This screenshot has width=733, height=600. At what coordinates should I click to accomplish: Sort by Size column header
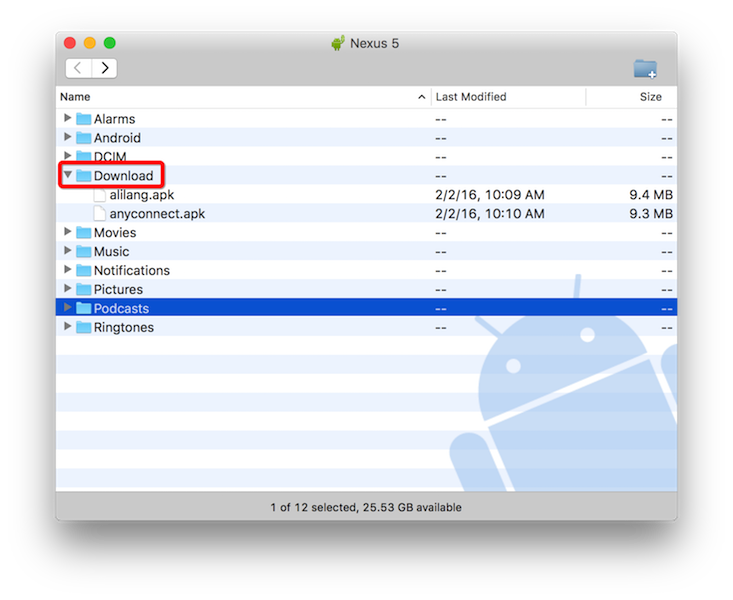(x=650, y=97)
